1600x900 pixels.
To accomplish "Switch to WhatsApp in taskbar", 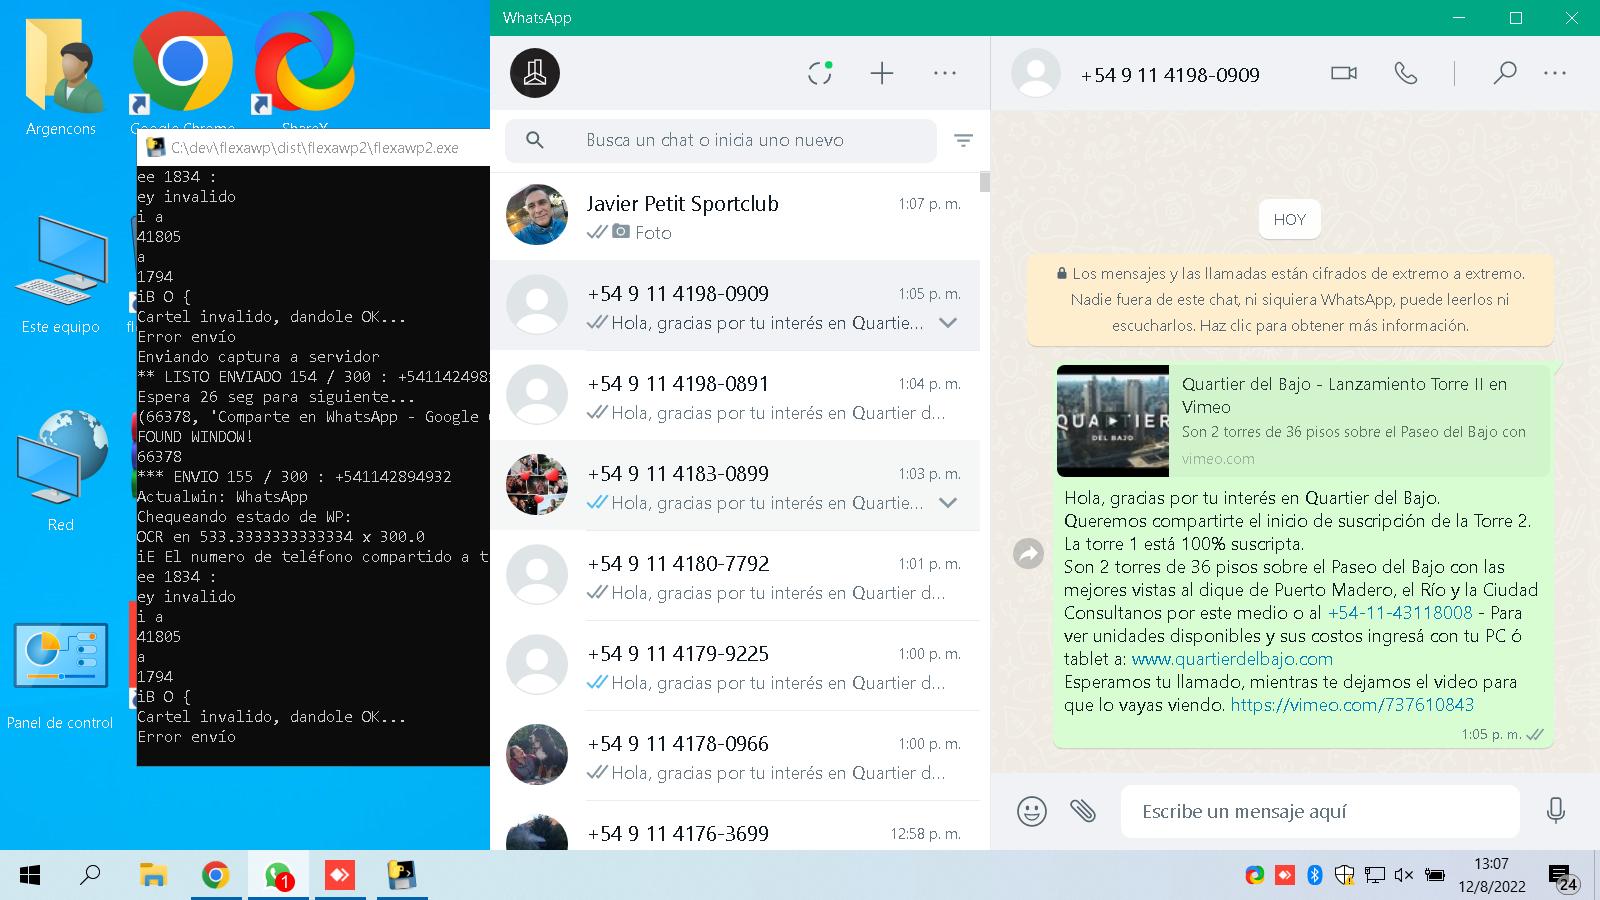I will tap(278, 876).
